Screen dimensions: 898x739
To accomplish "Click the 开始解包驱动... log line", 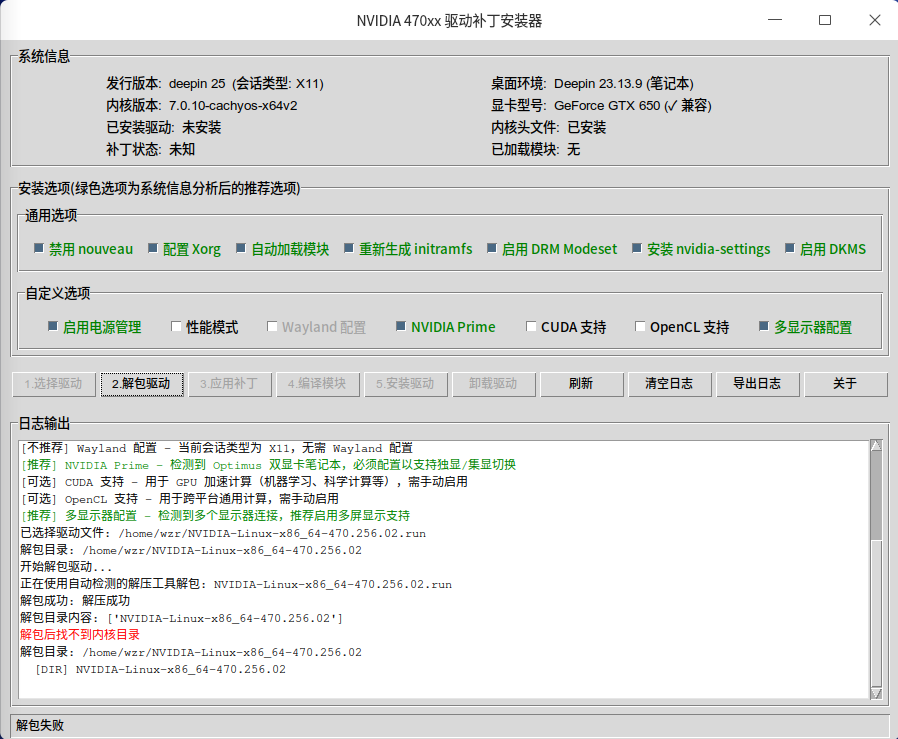I will [x=66, y=567].
